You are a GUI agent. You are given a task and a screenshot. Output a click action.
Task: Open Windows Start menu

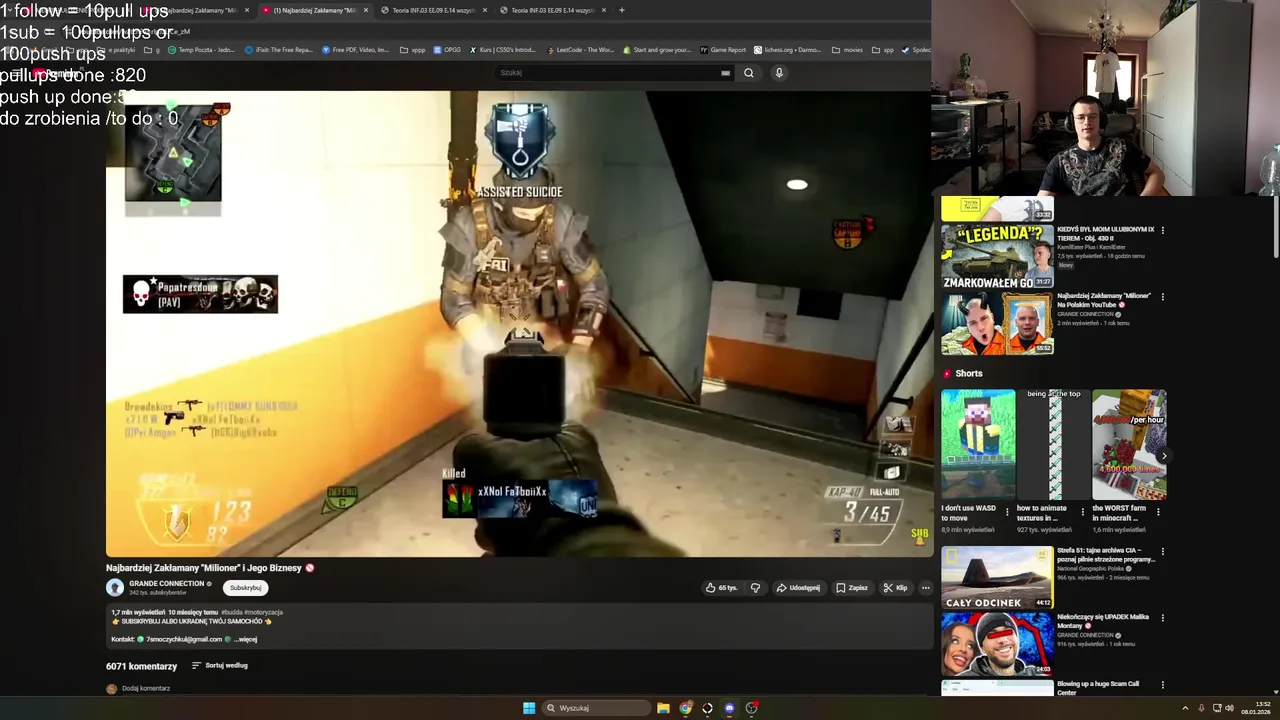tap(529, 708)
